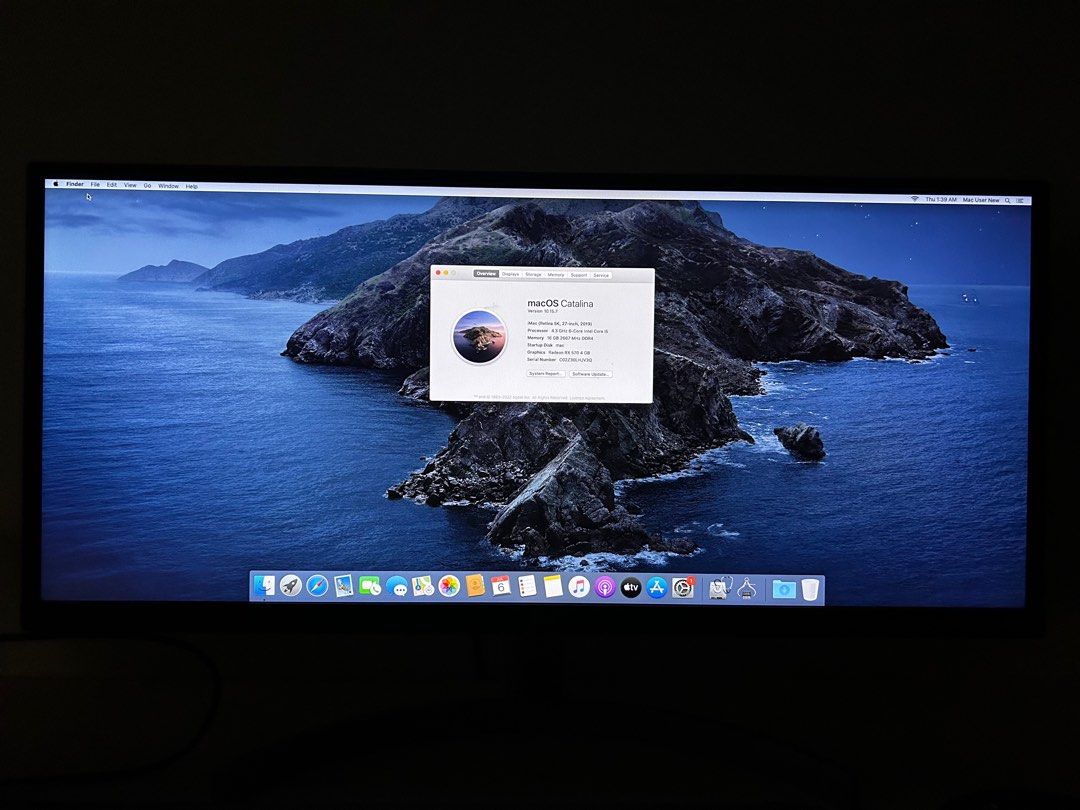Image resolution: width=1080 pixels, height=810 pixels.
Task: Open Podcasts purple icon in Dock
Action: (x=605, y=588)
